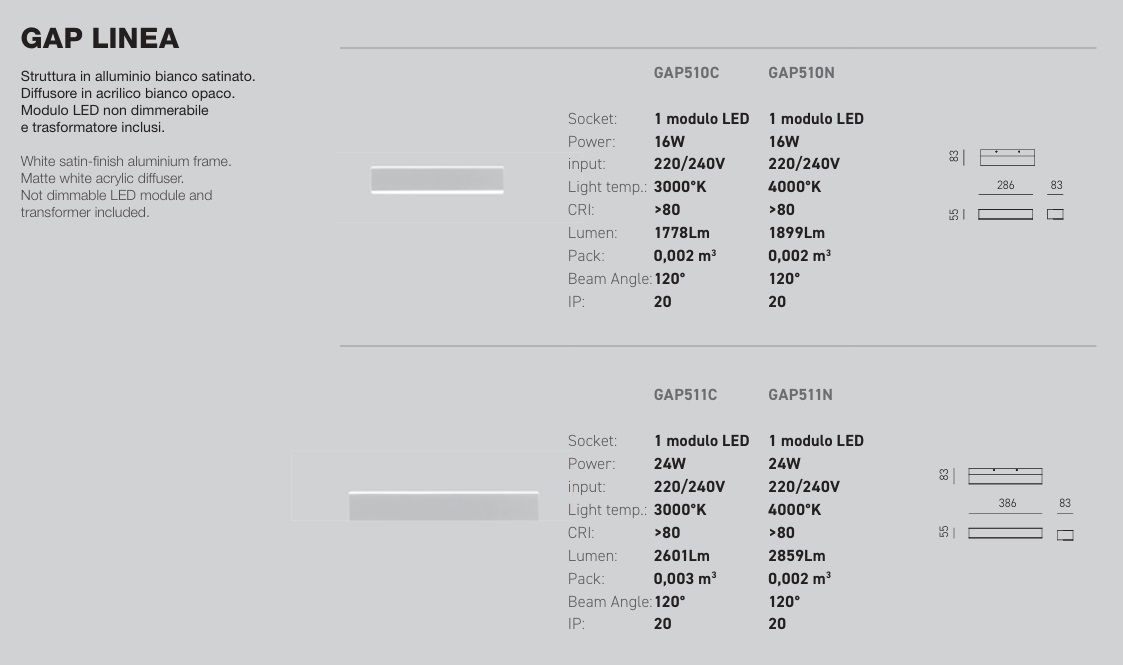Click the 386 top-view dimension drawing
Image resolution: width=1123 pixels, height=665 pixels.
click(x=1005, y=476)
